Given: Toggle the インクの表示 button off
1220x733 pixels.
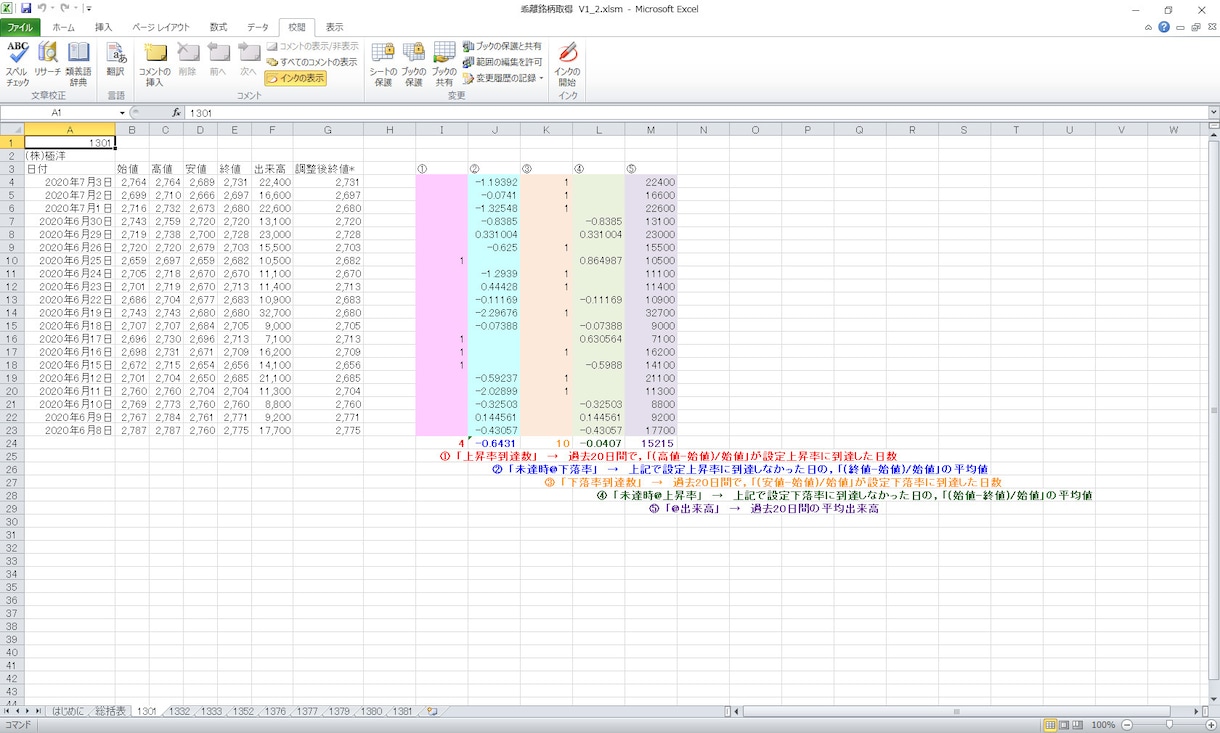Looking at the screenshot, I should pos(295,78).
